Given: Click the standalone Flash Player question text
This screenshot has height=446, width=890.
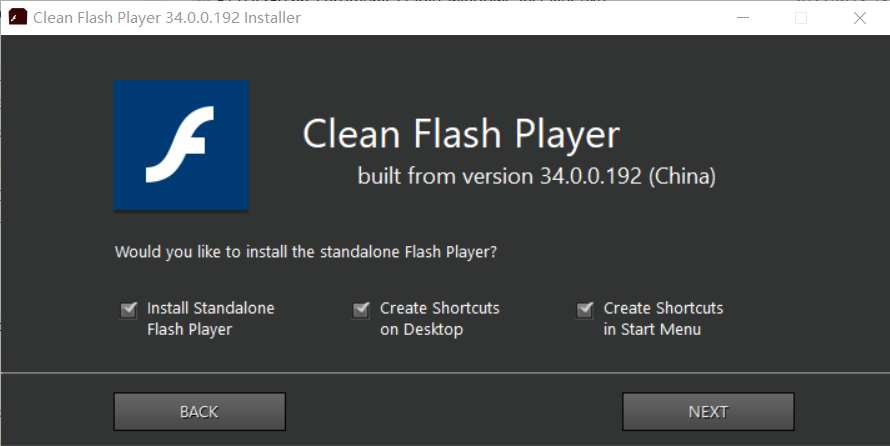Looking at the screenshot, I should [x=306, y=252].
